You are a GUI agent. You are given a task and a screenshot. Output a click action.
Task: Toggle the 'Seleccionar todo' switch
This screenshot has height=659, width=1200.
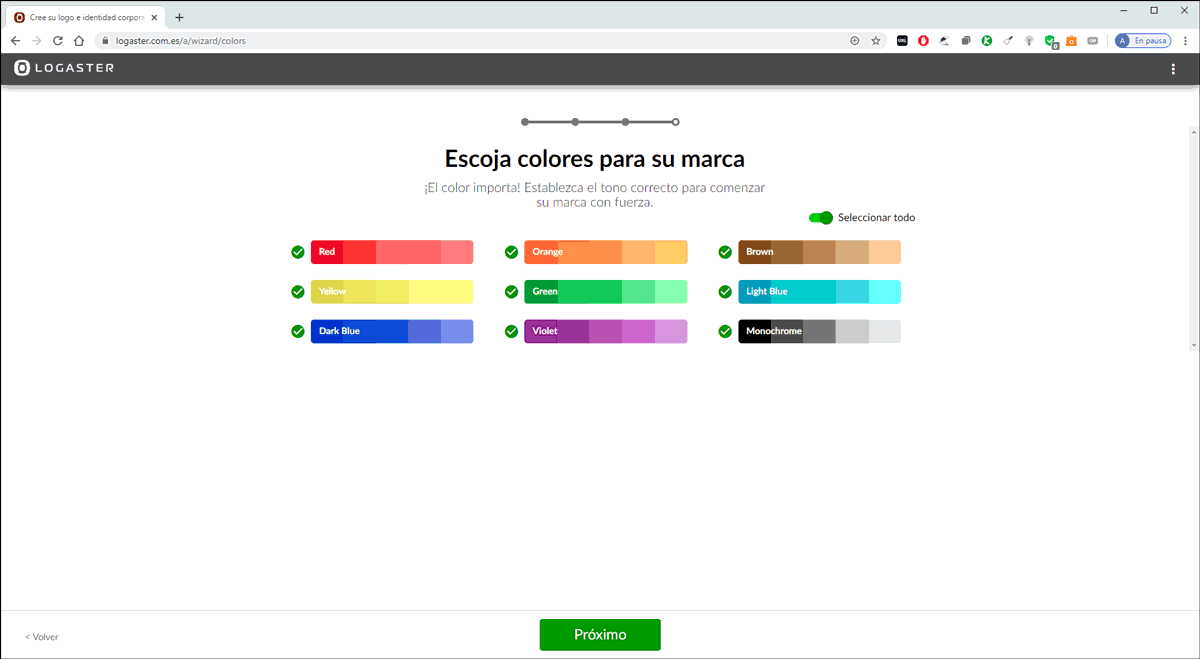tap(821, 217)
